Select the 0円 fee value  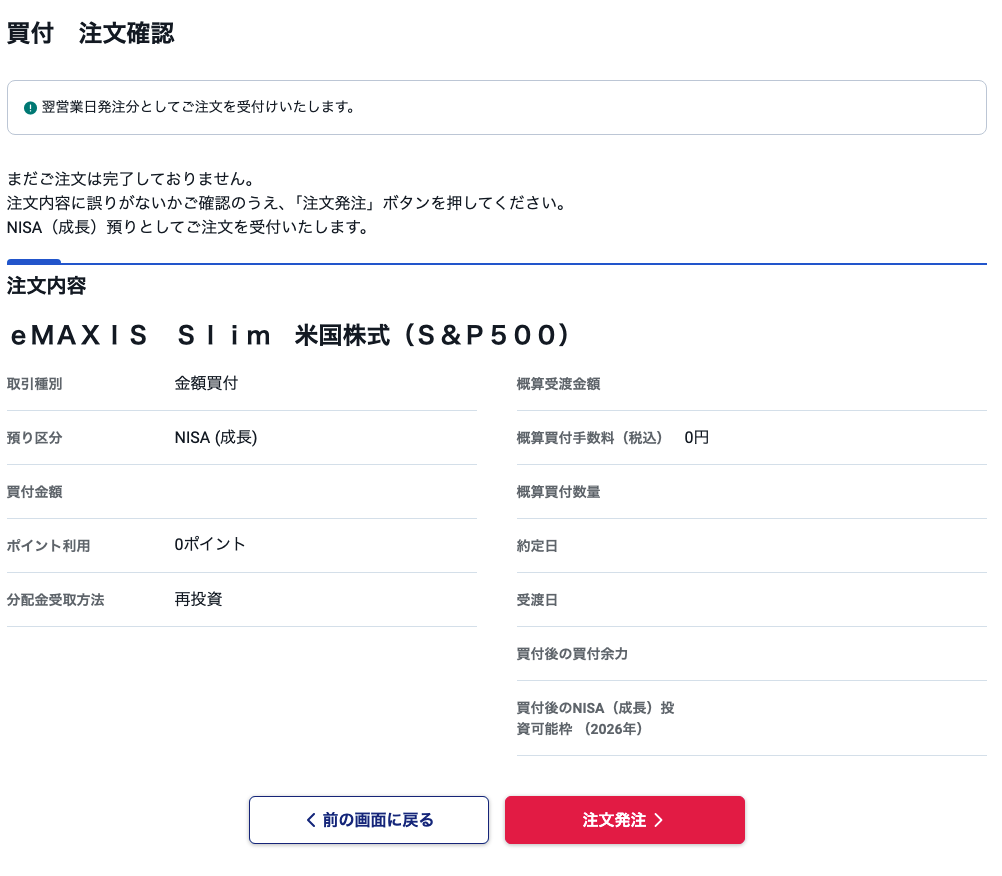[697, 438]
